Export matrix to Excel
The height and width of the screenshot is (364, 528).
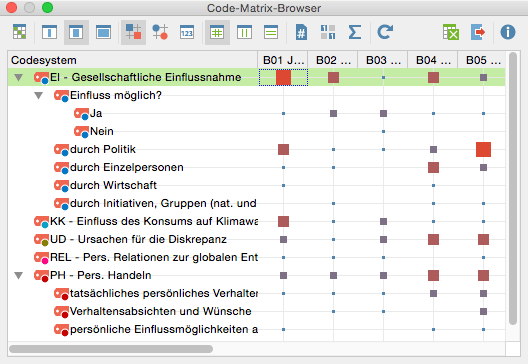(x=451, y=32)
